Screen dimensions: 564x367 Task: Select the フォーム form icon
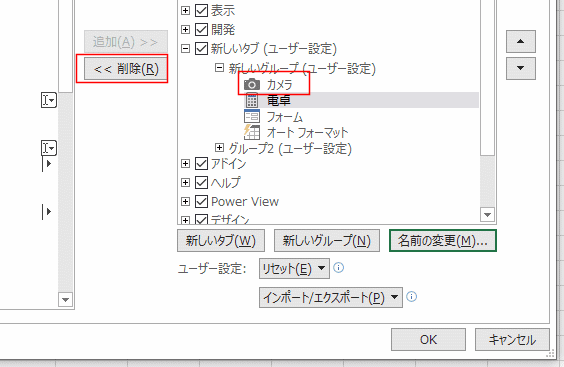(252, 117)
